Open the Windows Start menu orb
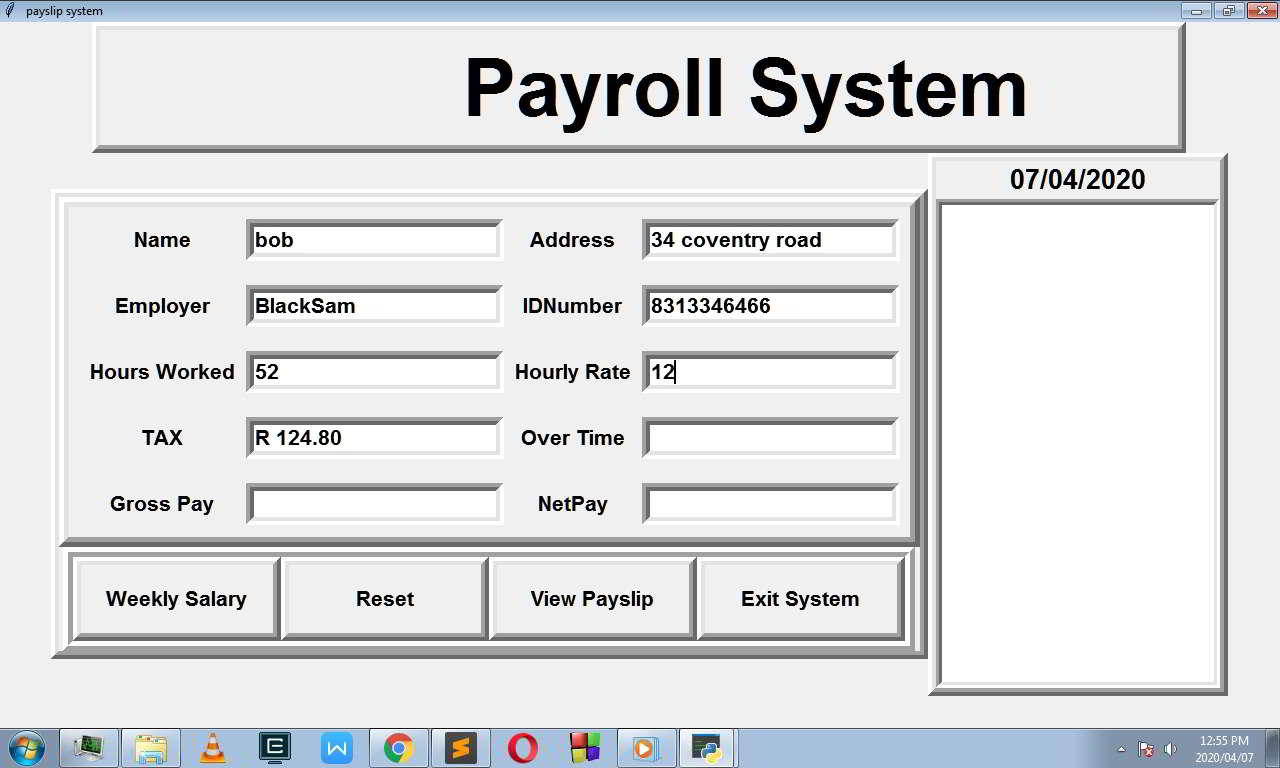The width and height of the screenshot is (1280, 768). point(27,748)
